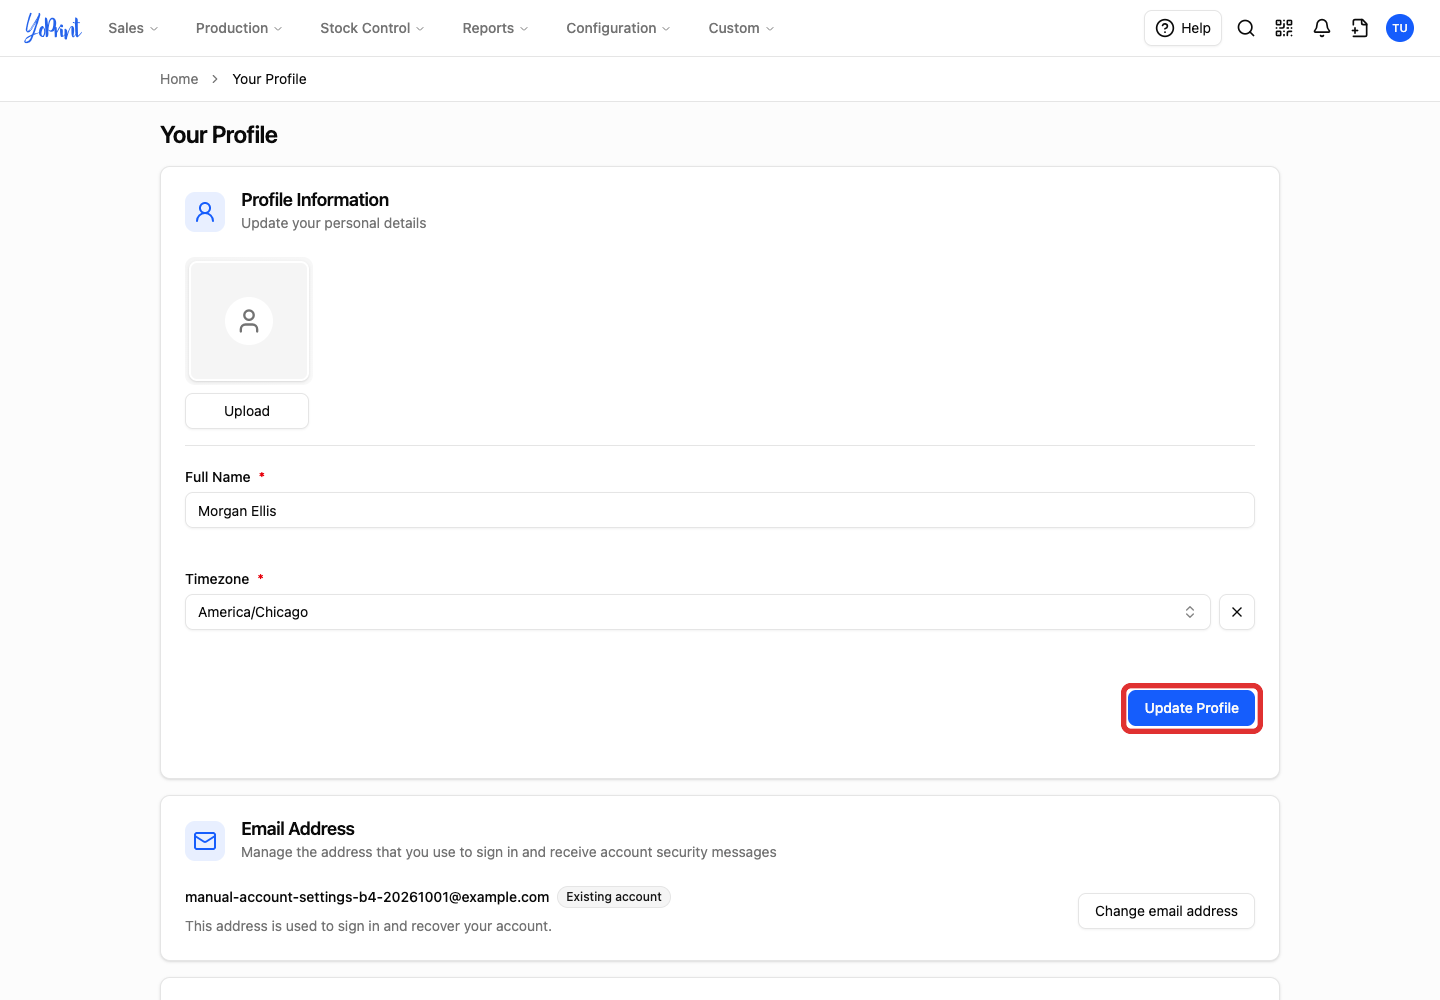Go to Home breadcrumb link
This screenshot has width=1440, height=1000.
179,79
